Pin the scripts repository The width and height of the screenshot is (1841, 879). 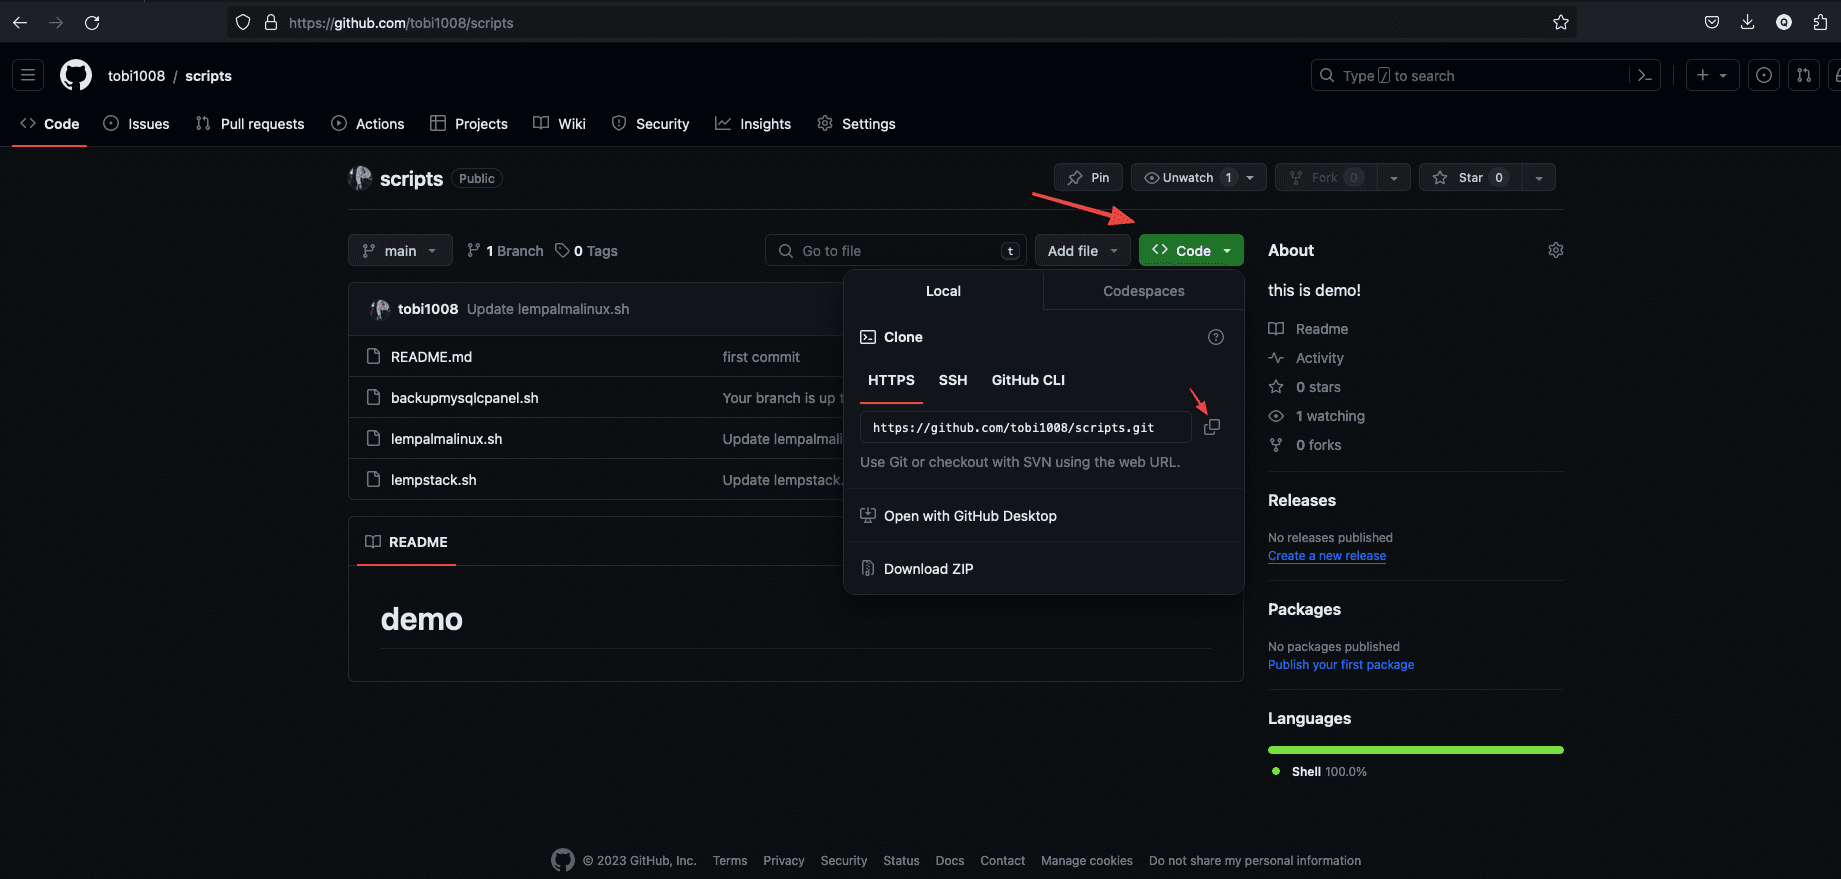coord(1088,177)
